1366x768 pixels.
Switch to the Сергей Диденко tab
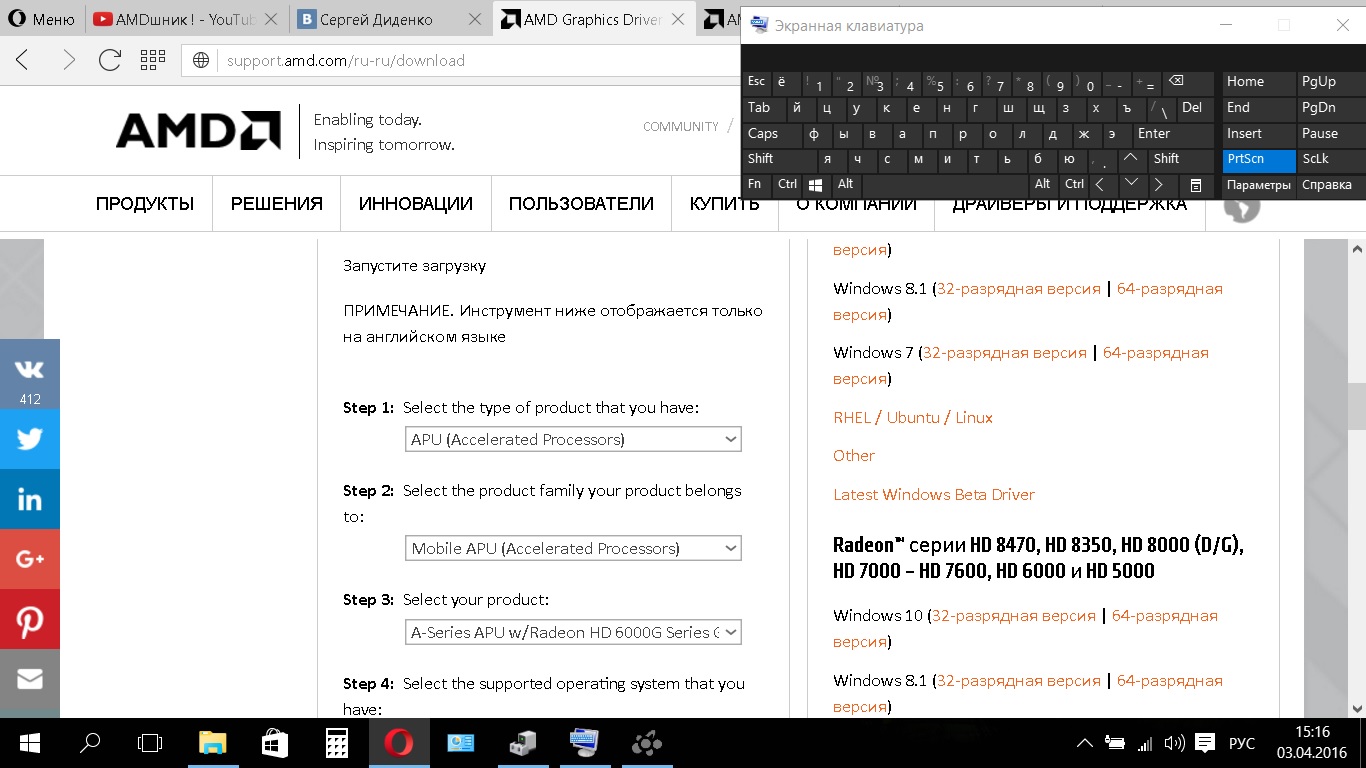click(378, 19)
